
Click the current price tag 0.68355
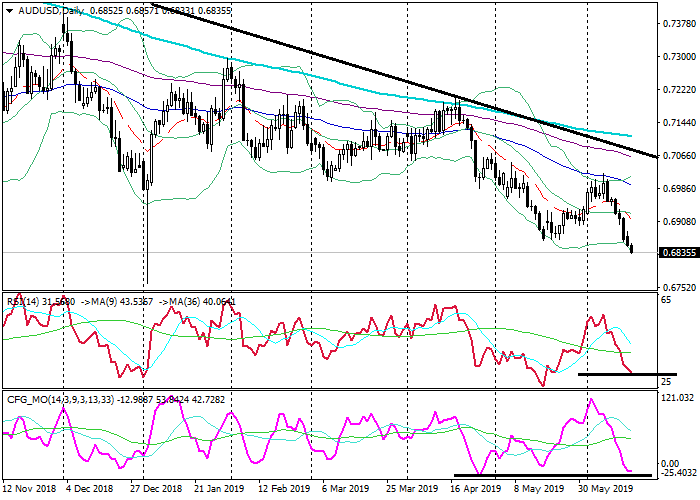coord(679,253)
